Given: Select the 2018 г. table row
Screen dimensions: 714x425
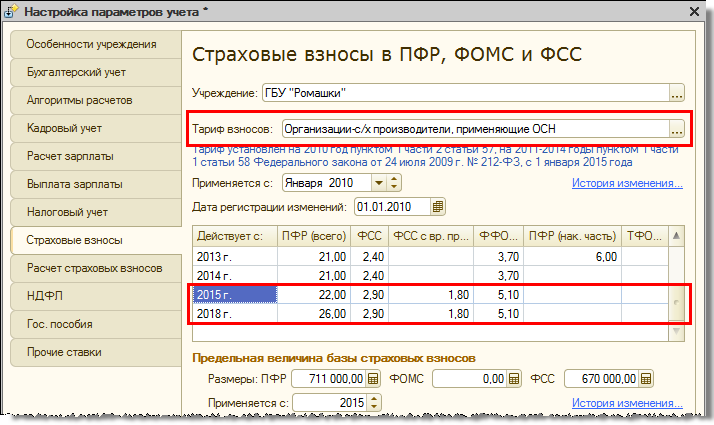Looking at the screenshot, I should [430, 314].
